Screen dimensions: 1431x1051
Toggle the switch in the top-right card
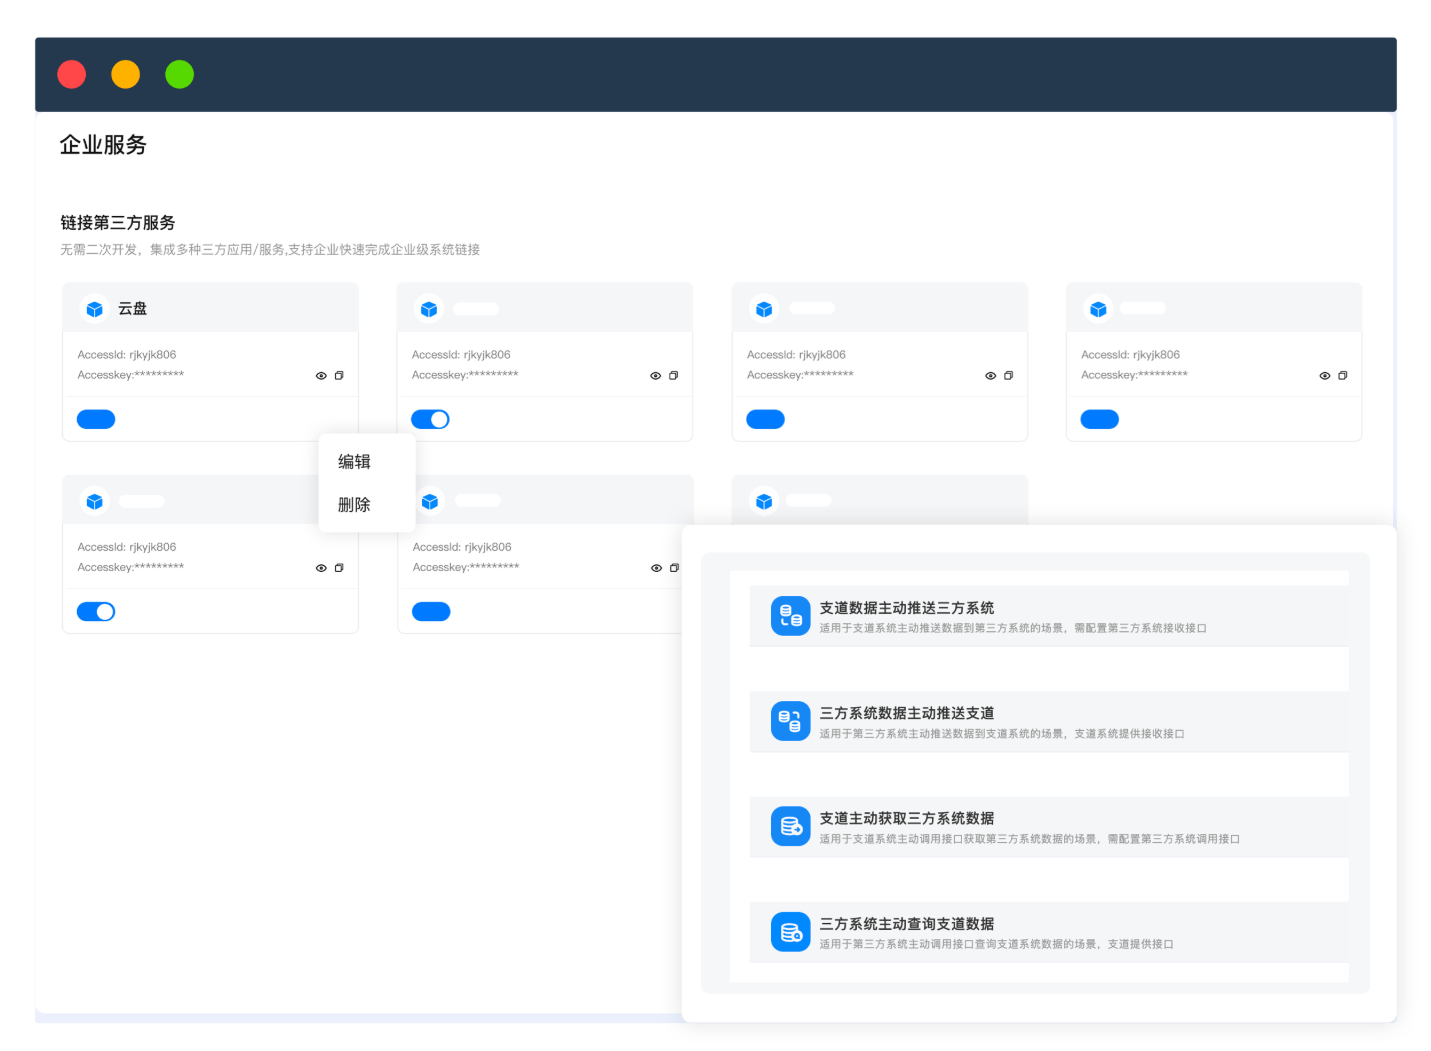1099,419
